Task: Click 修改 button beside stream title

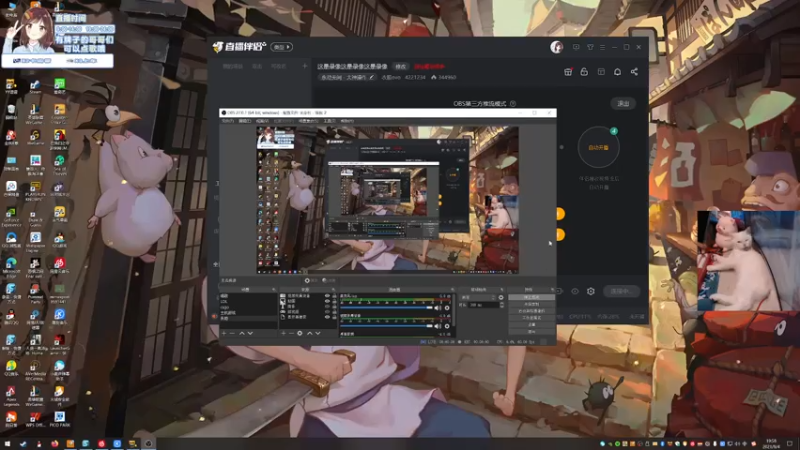Action: point(401,67)
